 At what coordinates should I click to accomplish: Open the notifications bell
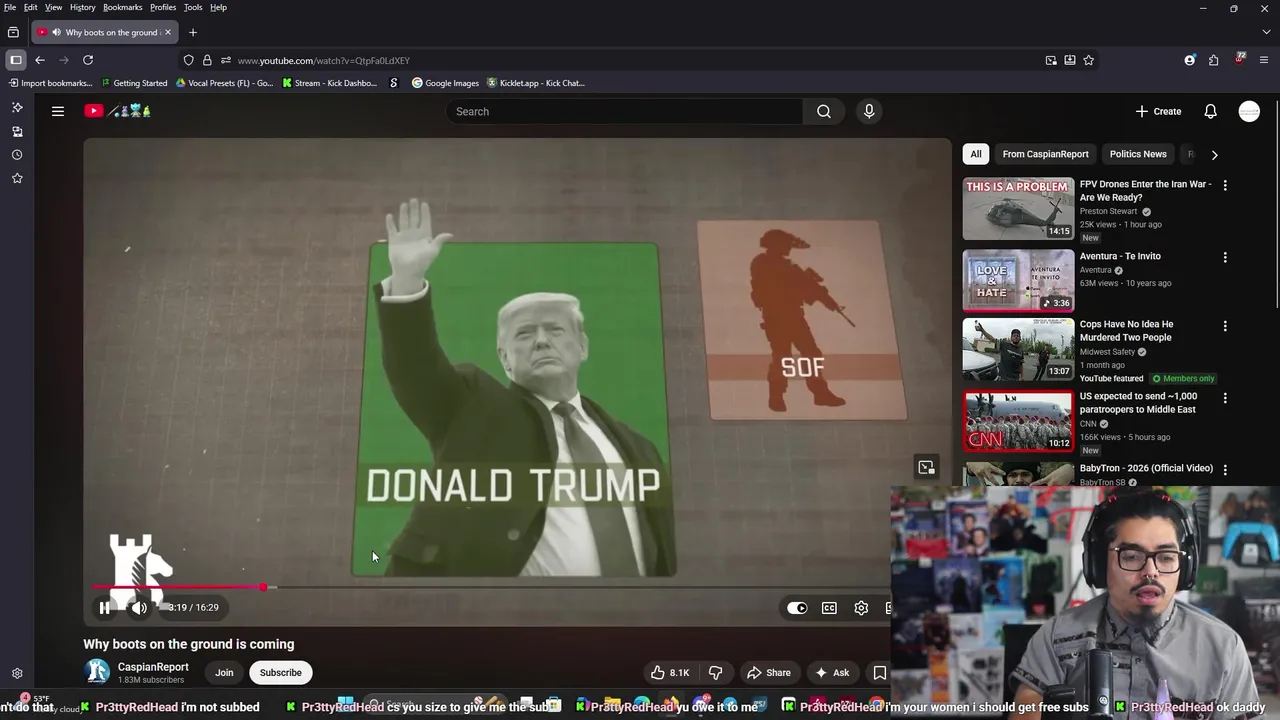click(x=1210, y=111)
